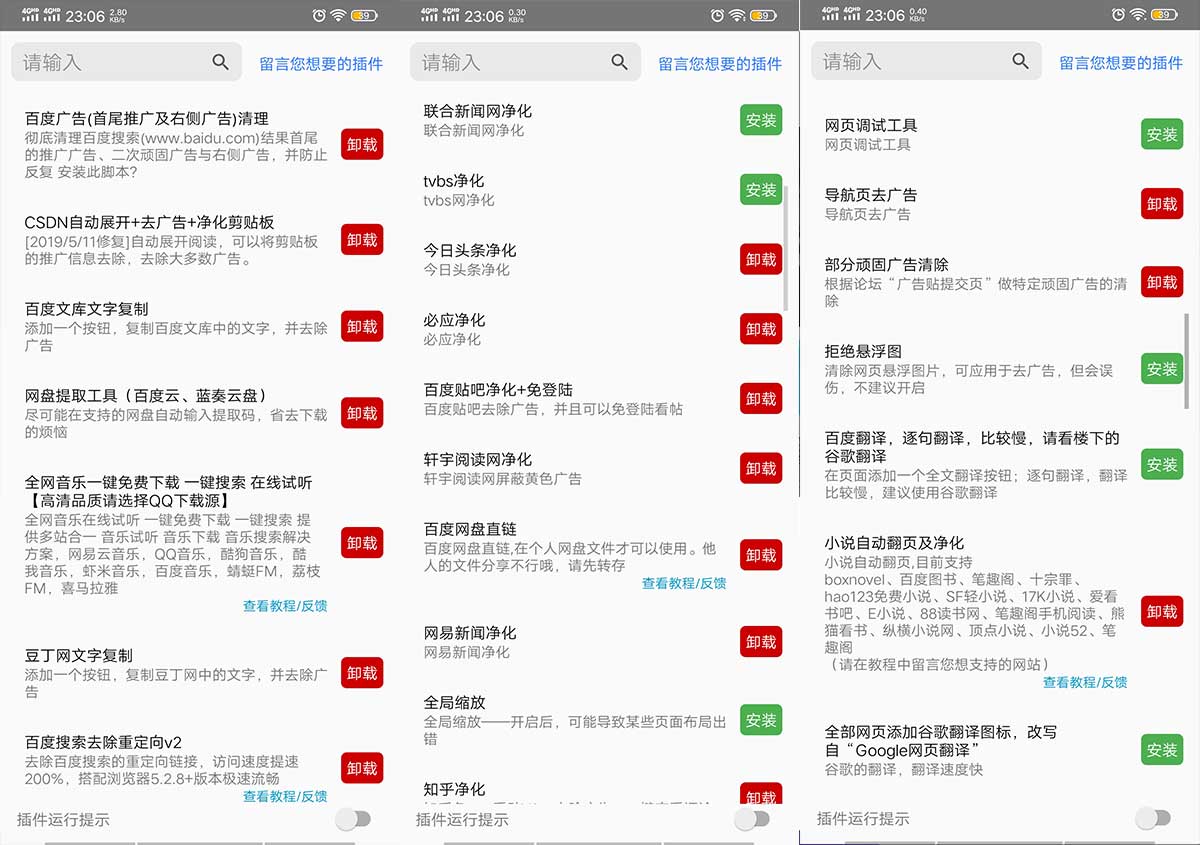Tap the battery icon in right status bar

(1163, 15)
